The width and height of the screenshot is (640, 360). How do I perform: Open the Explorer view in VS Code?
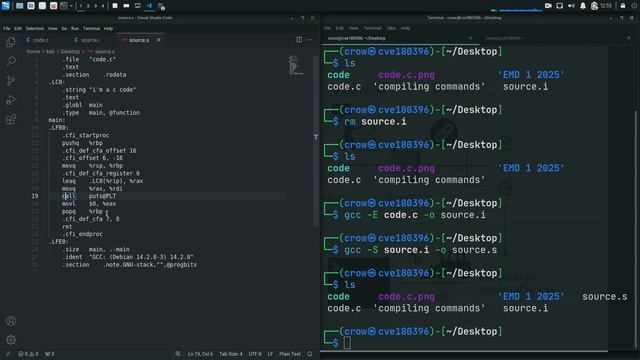11,42
